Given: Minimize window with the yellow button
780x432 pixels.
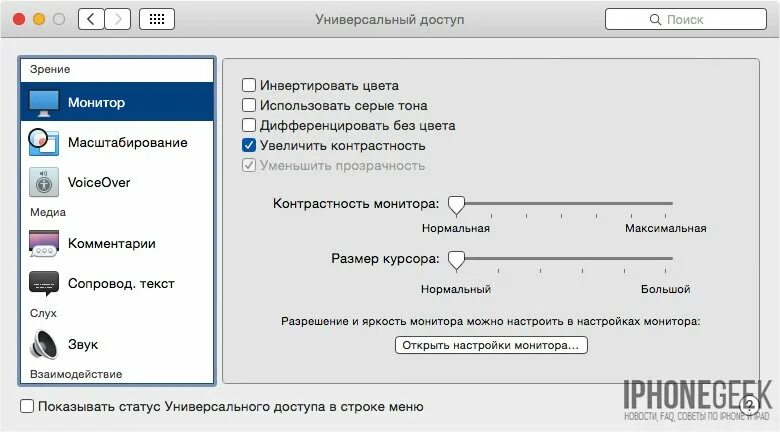Looking at the screenshot, I should point(39,19).
